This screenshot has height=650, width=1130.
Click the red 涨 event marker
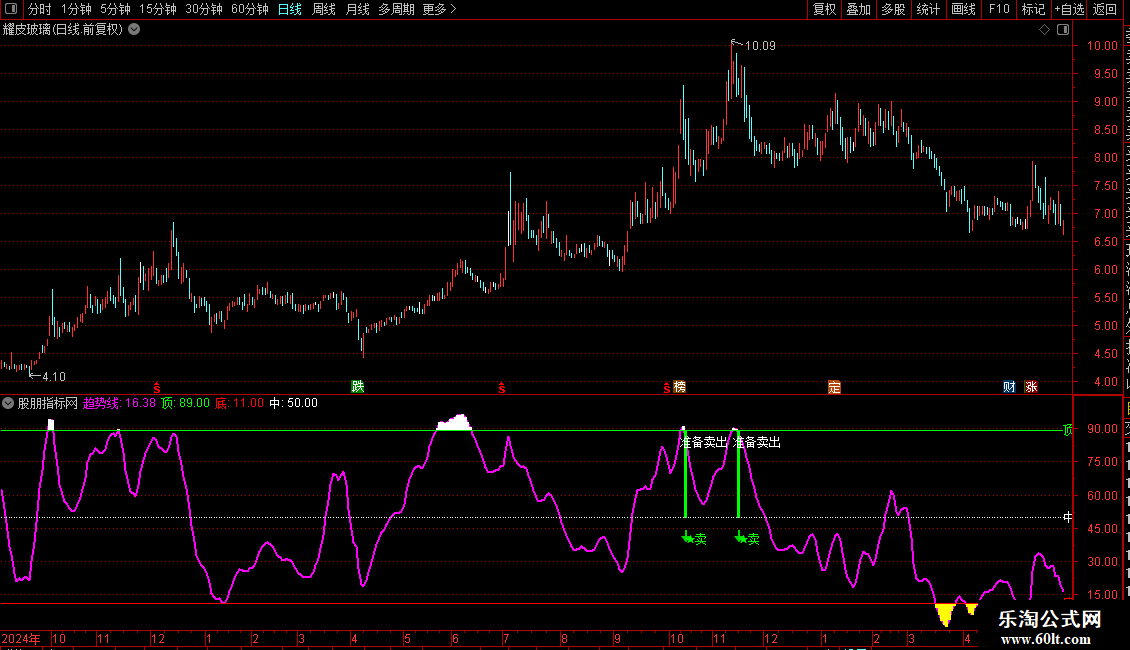tap(1031, 387)
